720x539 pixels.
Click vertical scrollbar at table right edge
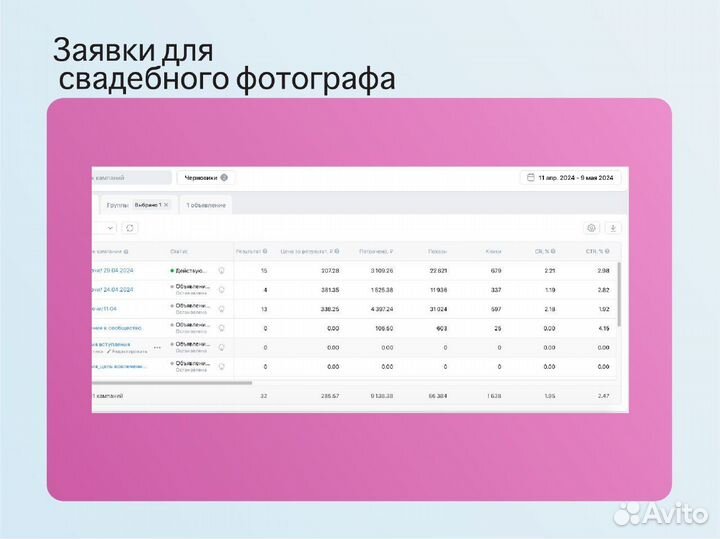click(x=619, y=294)
